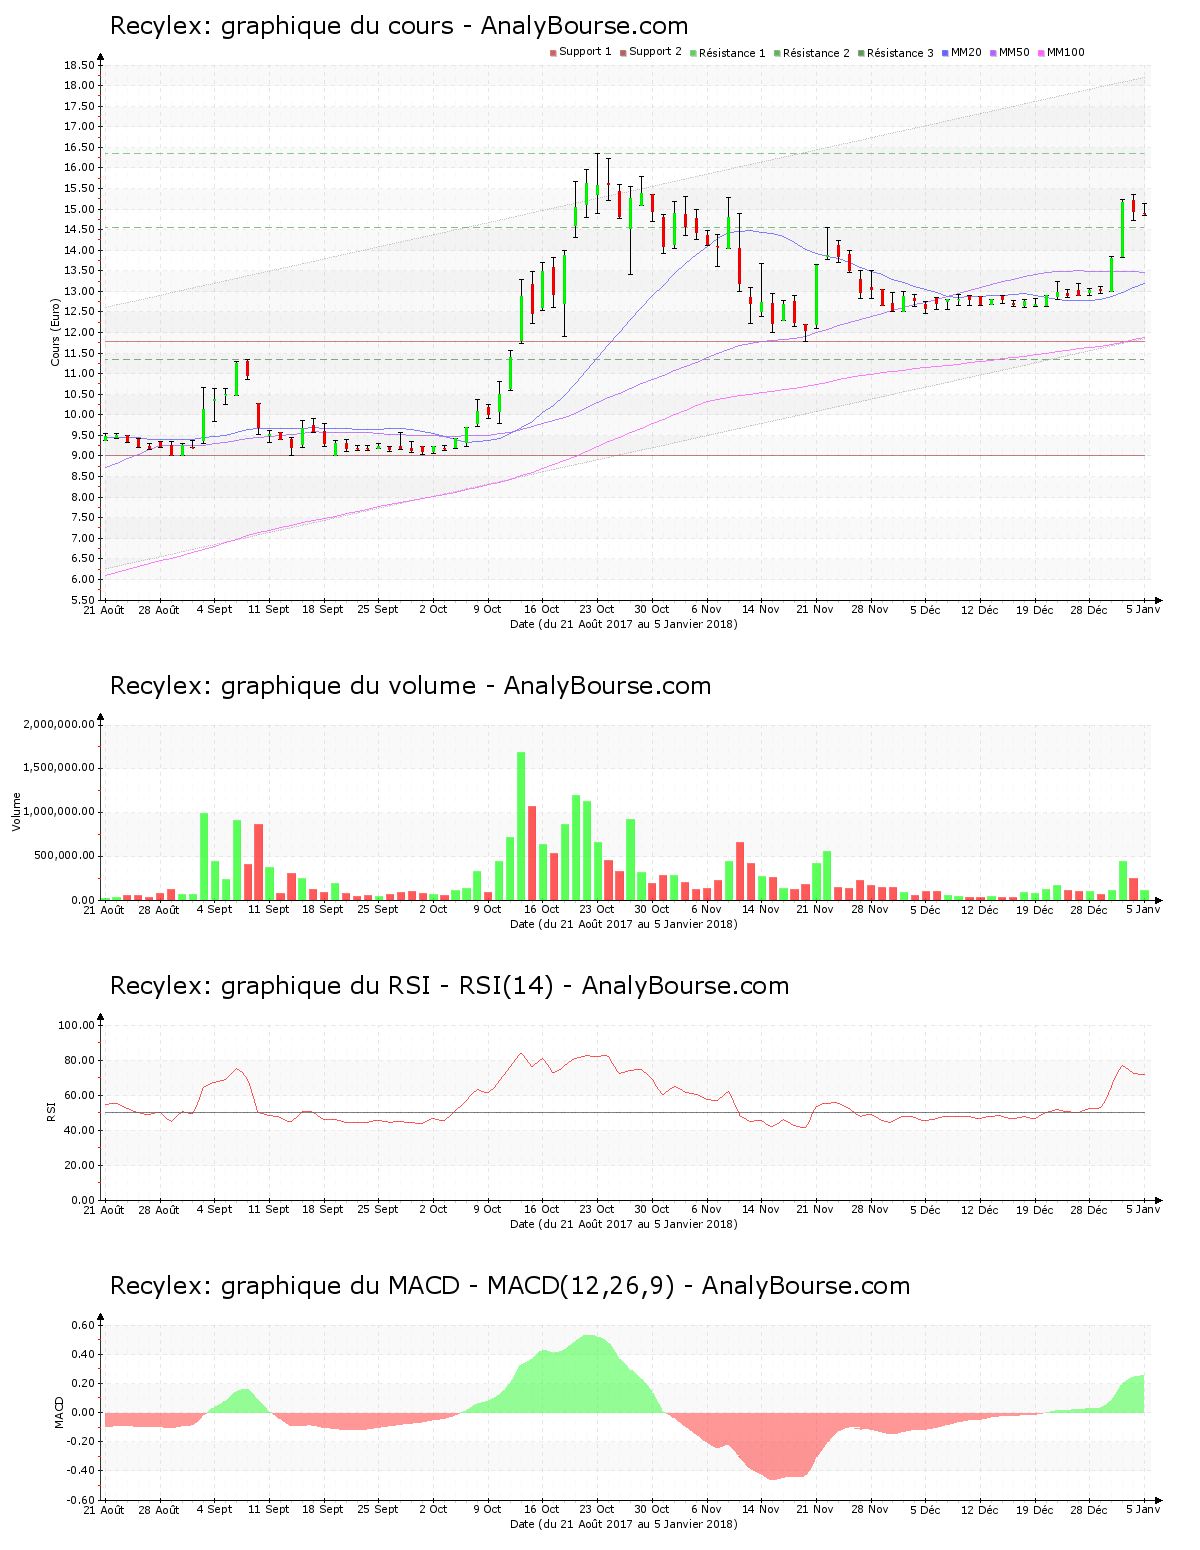The height and width of the screenshot is (1550, 1200).
Task: Click the 80.00 RSI axis label
Action: click(x=80, y=1060)
